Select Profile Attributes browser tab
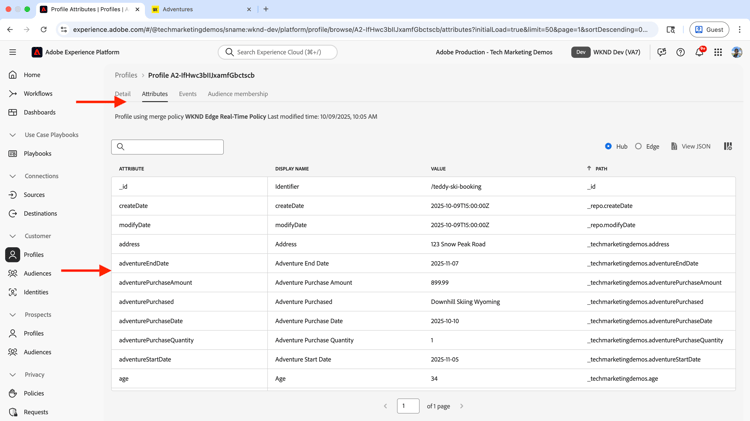Screen dimensions: 750x421 point(89,9)
